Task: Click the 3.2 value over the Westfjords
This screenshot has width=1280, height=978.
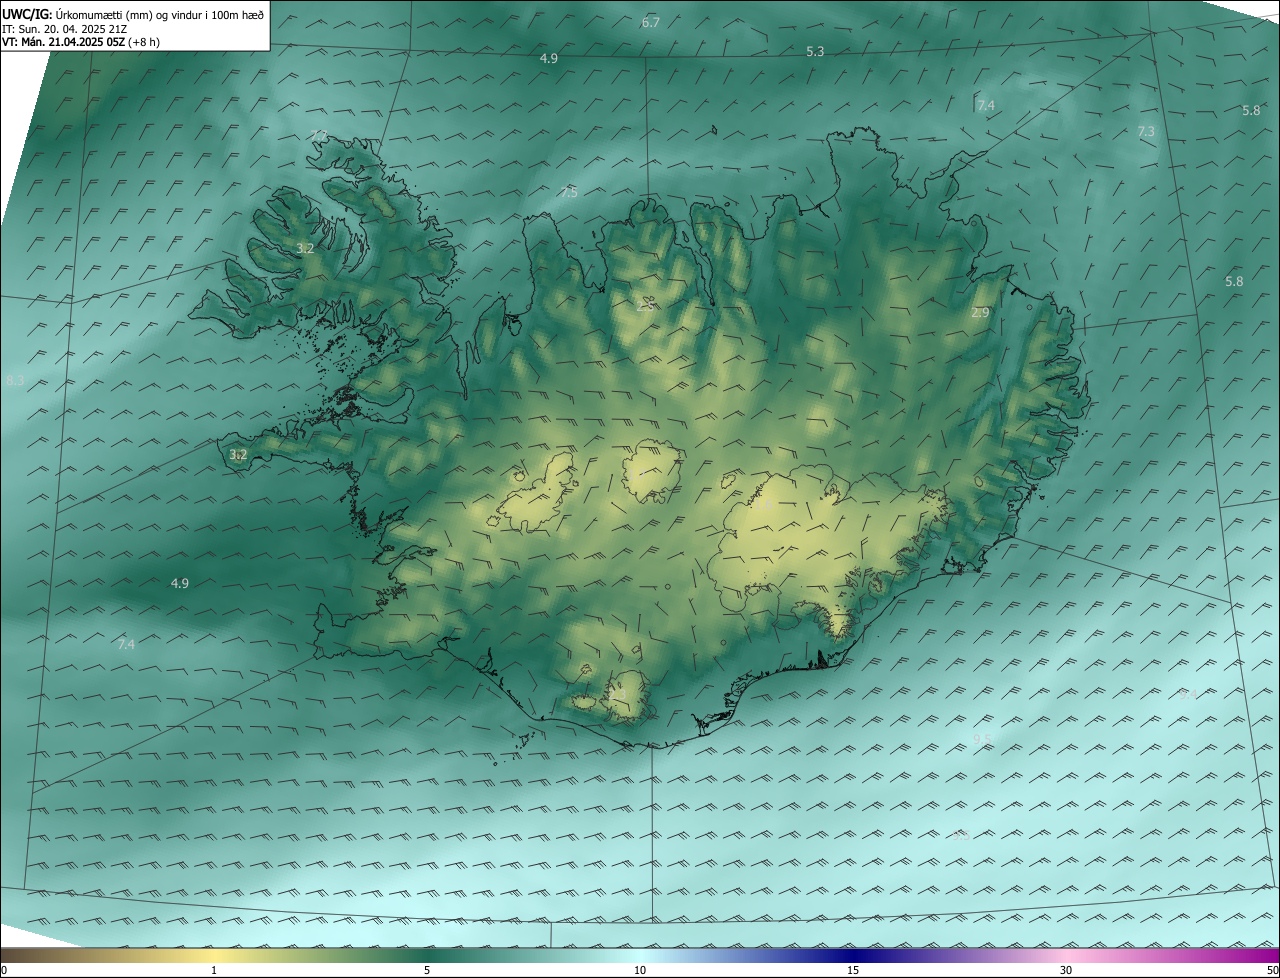Action: click(x=305, y=248)
